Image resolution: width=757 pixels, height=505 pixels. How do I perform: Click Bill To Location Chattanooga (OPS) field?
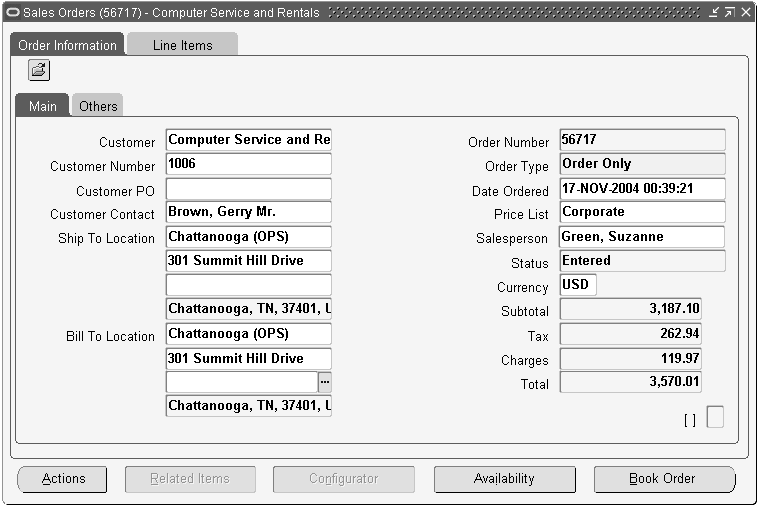[249, 334]
